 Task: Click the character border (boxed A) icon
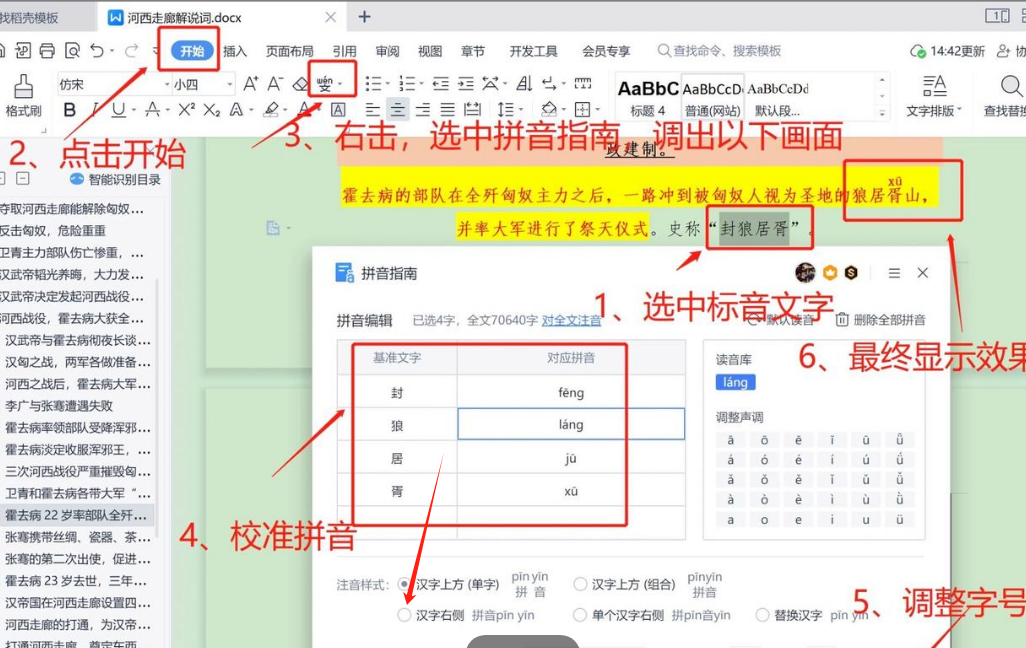[x=338, y=110]
